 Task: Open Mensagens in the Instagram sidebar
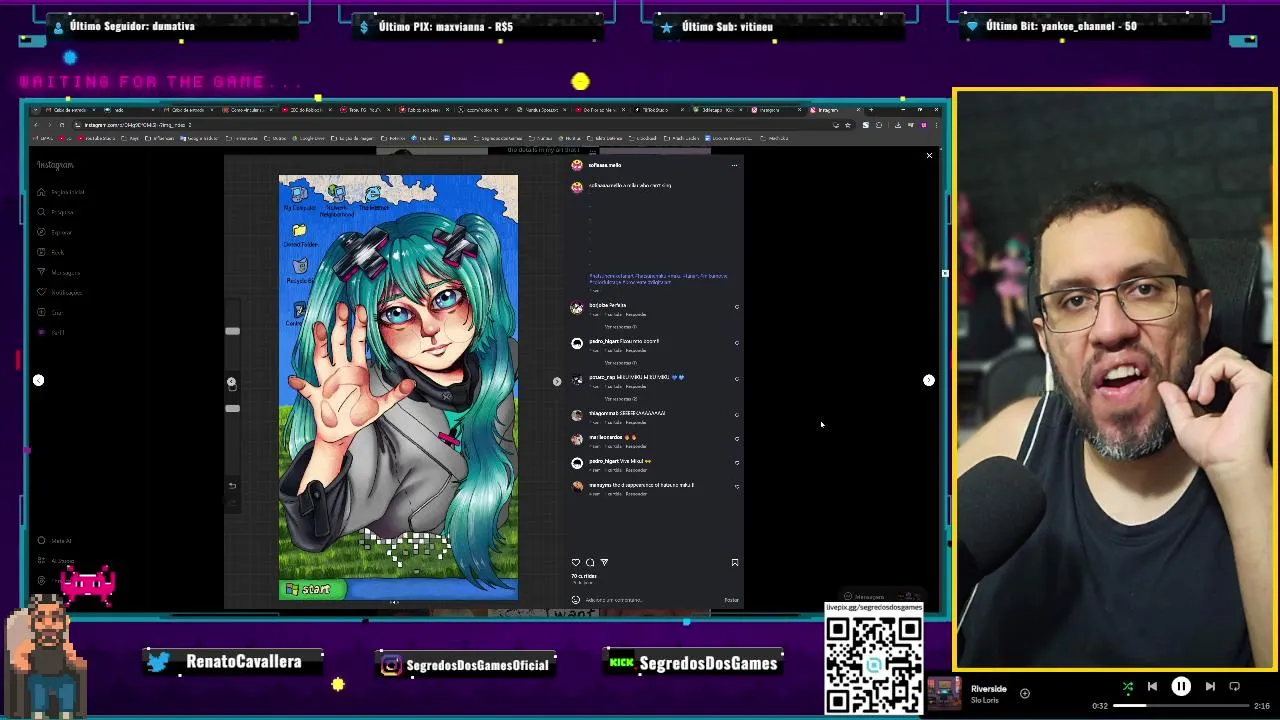(x=59, y=272)
